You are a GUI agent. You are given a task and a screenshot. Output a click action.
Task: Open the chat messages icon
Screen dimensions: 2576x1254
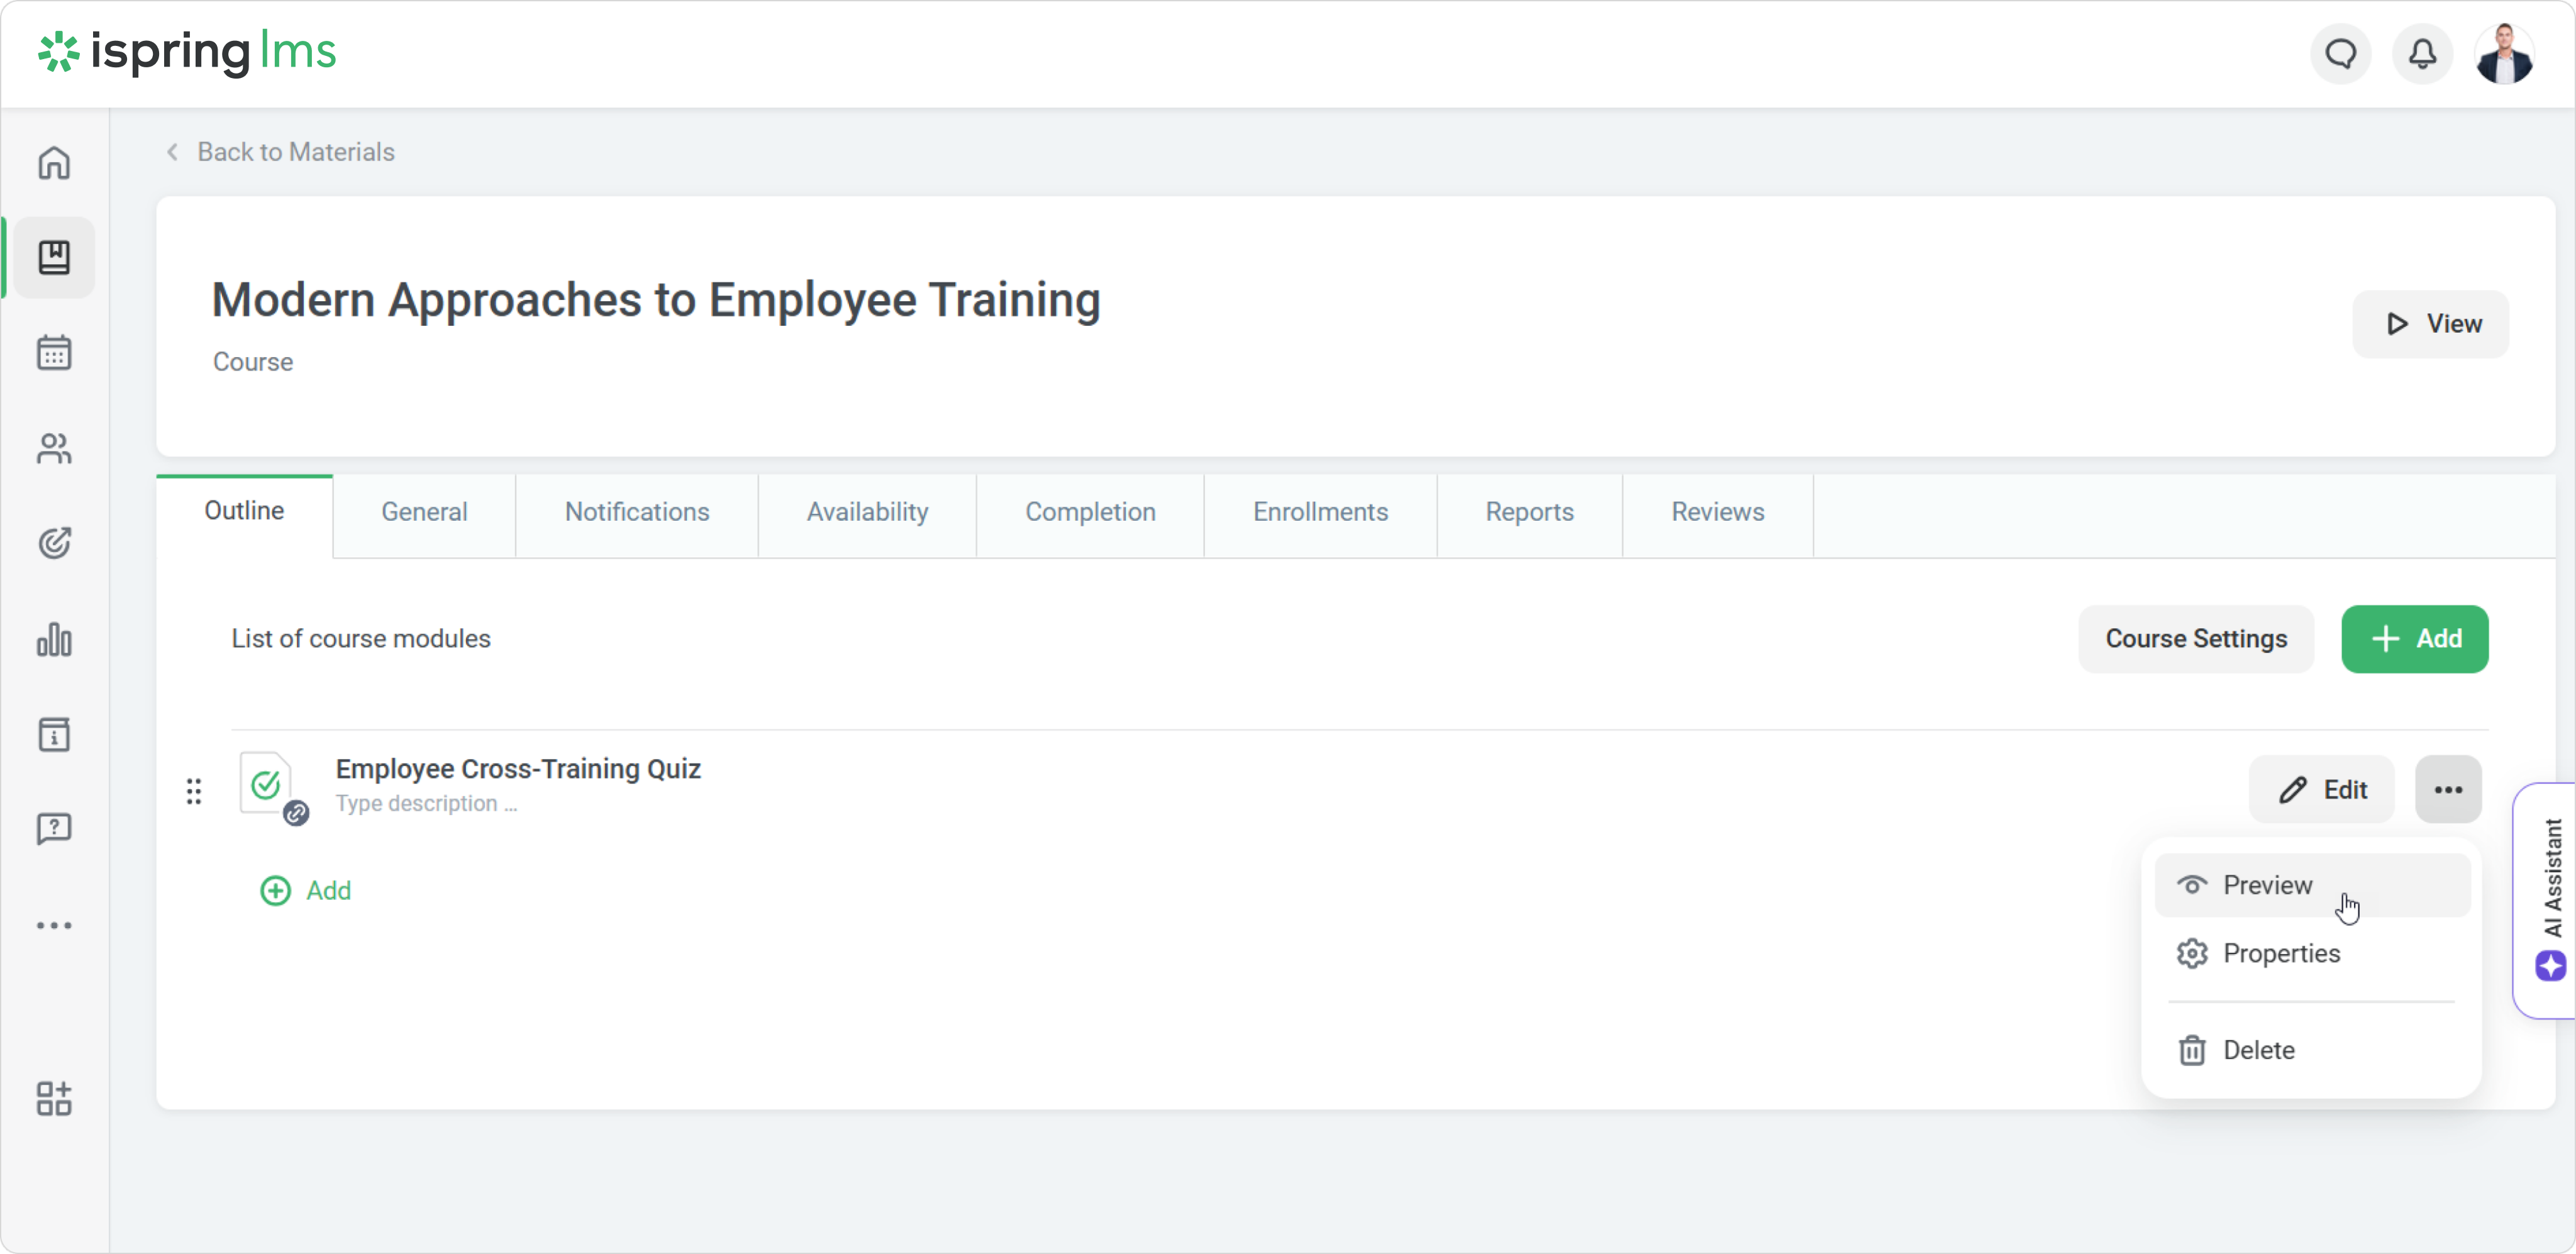tap(2340, 54)
